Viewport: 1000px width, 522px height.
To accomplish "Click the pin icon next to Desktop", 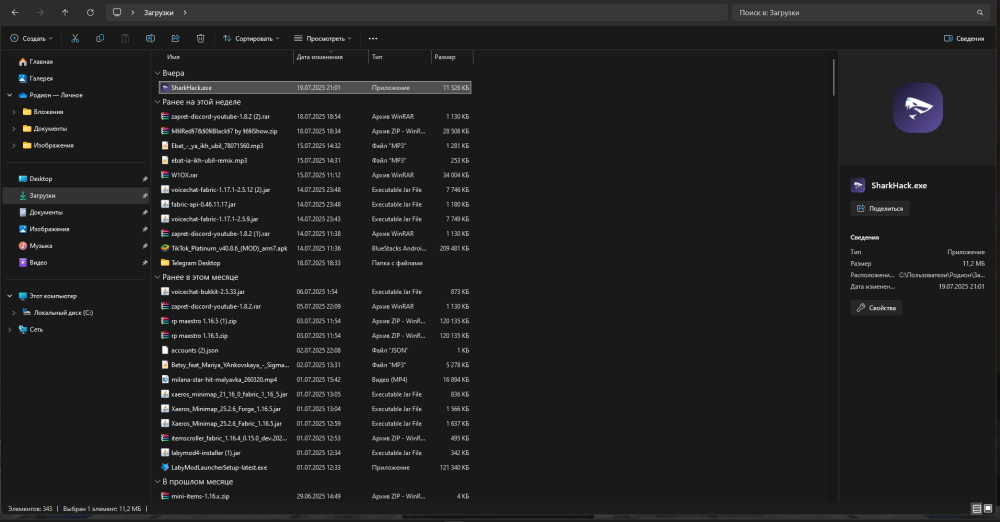I will click(145, 179).
